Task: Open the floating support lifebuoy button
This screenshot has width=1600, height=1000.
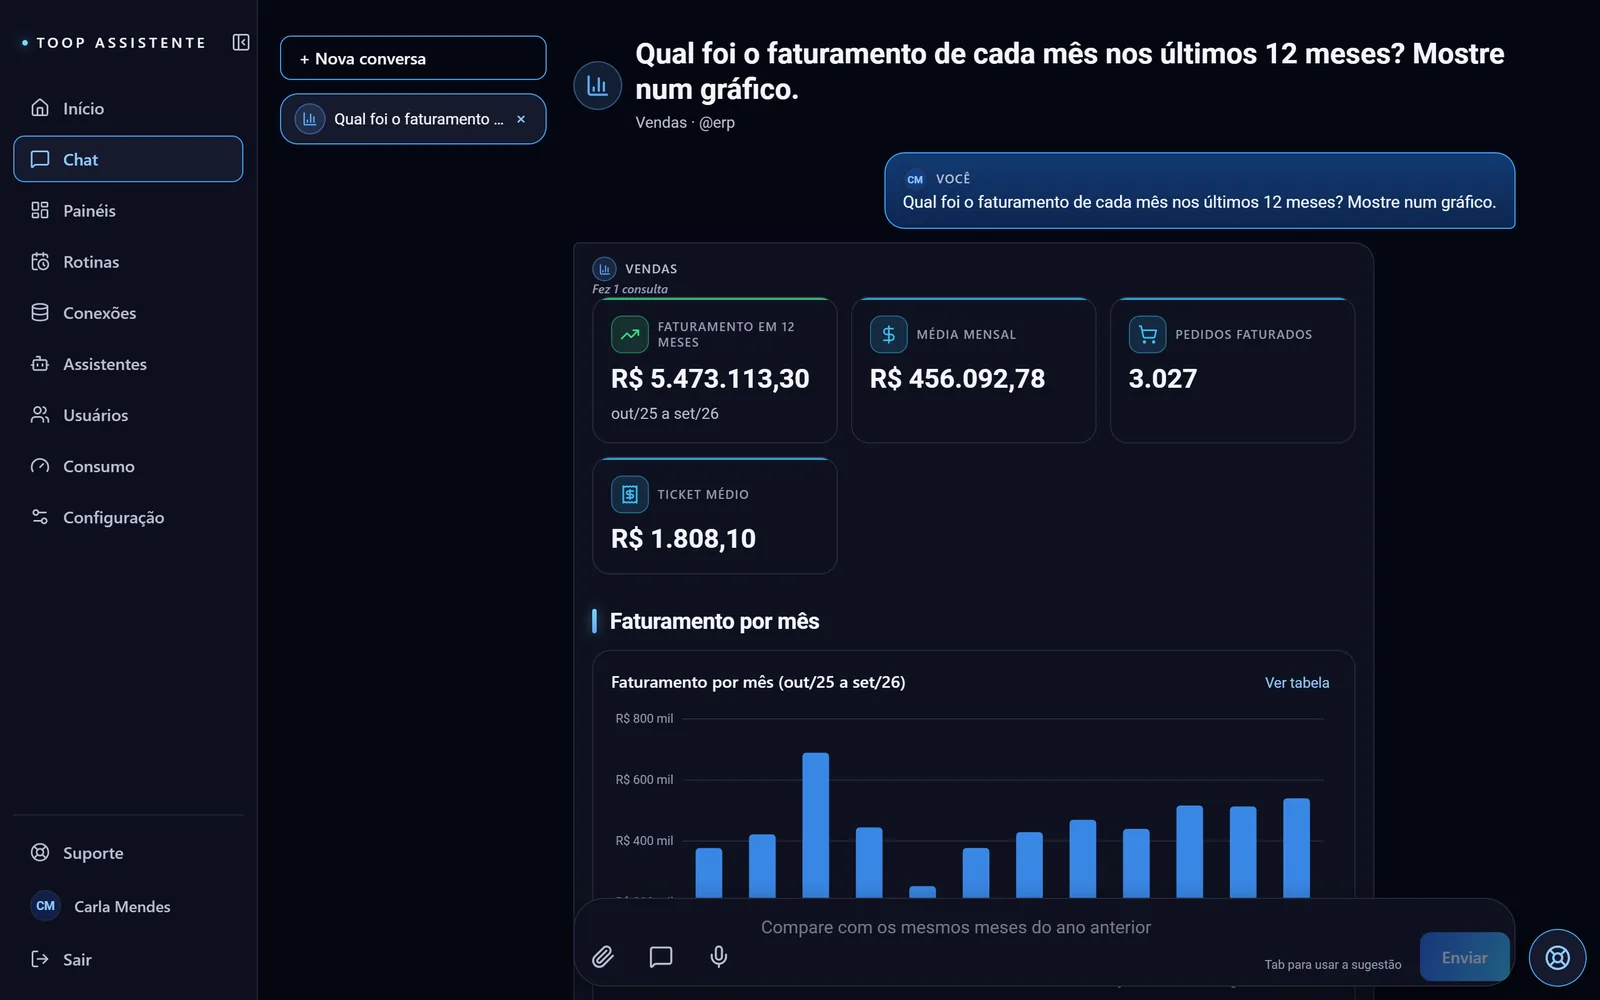Action: point(1557,957)
